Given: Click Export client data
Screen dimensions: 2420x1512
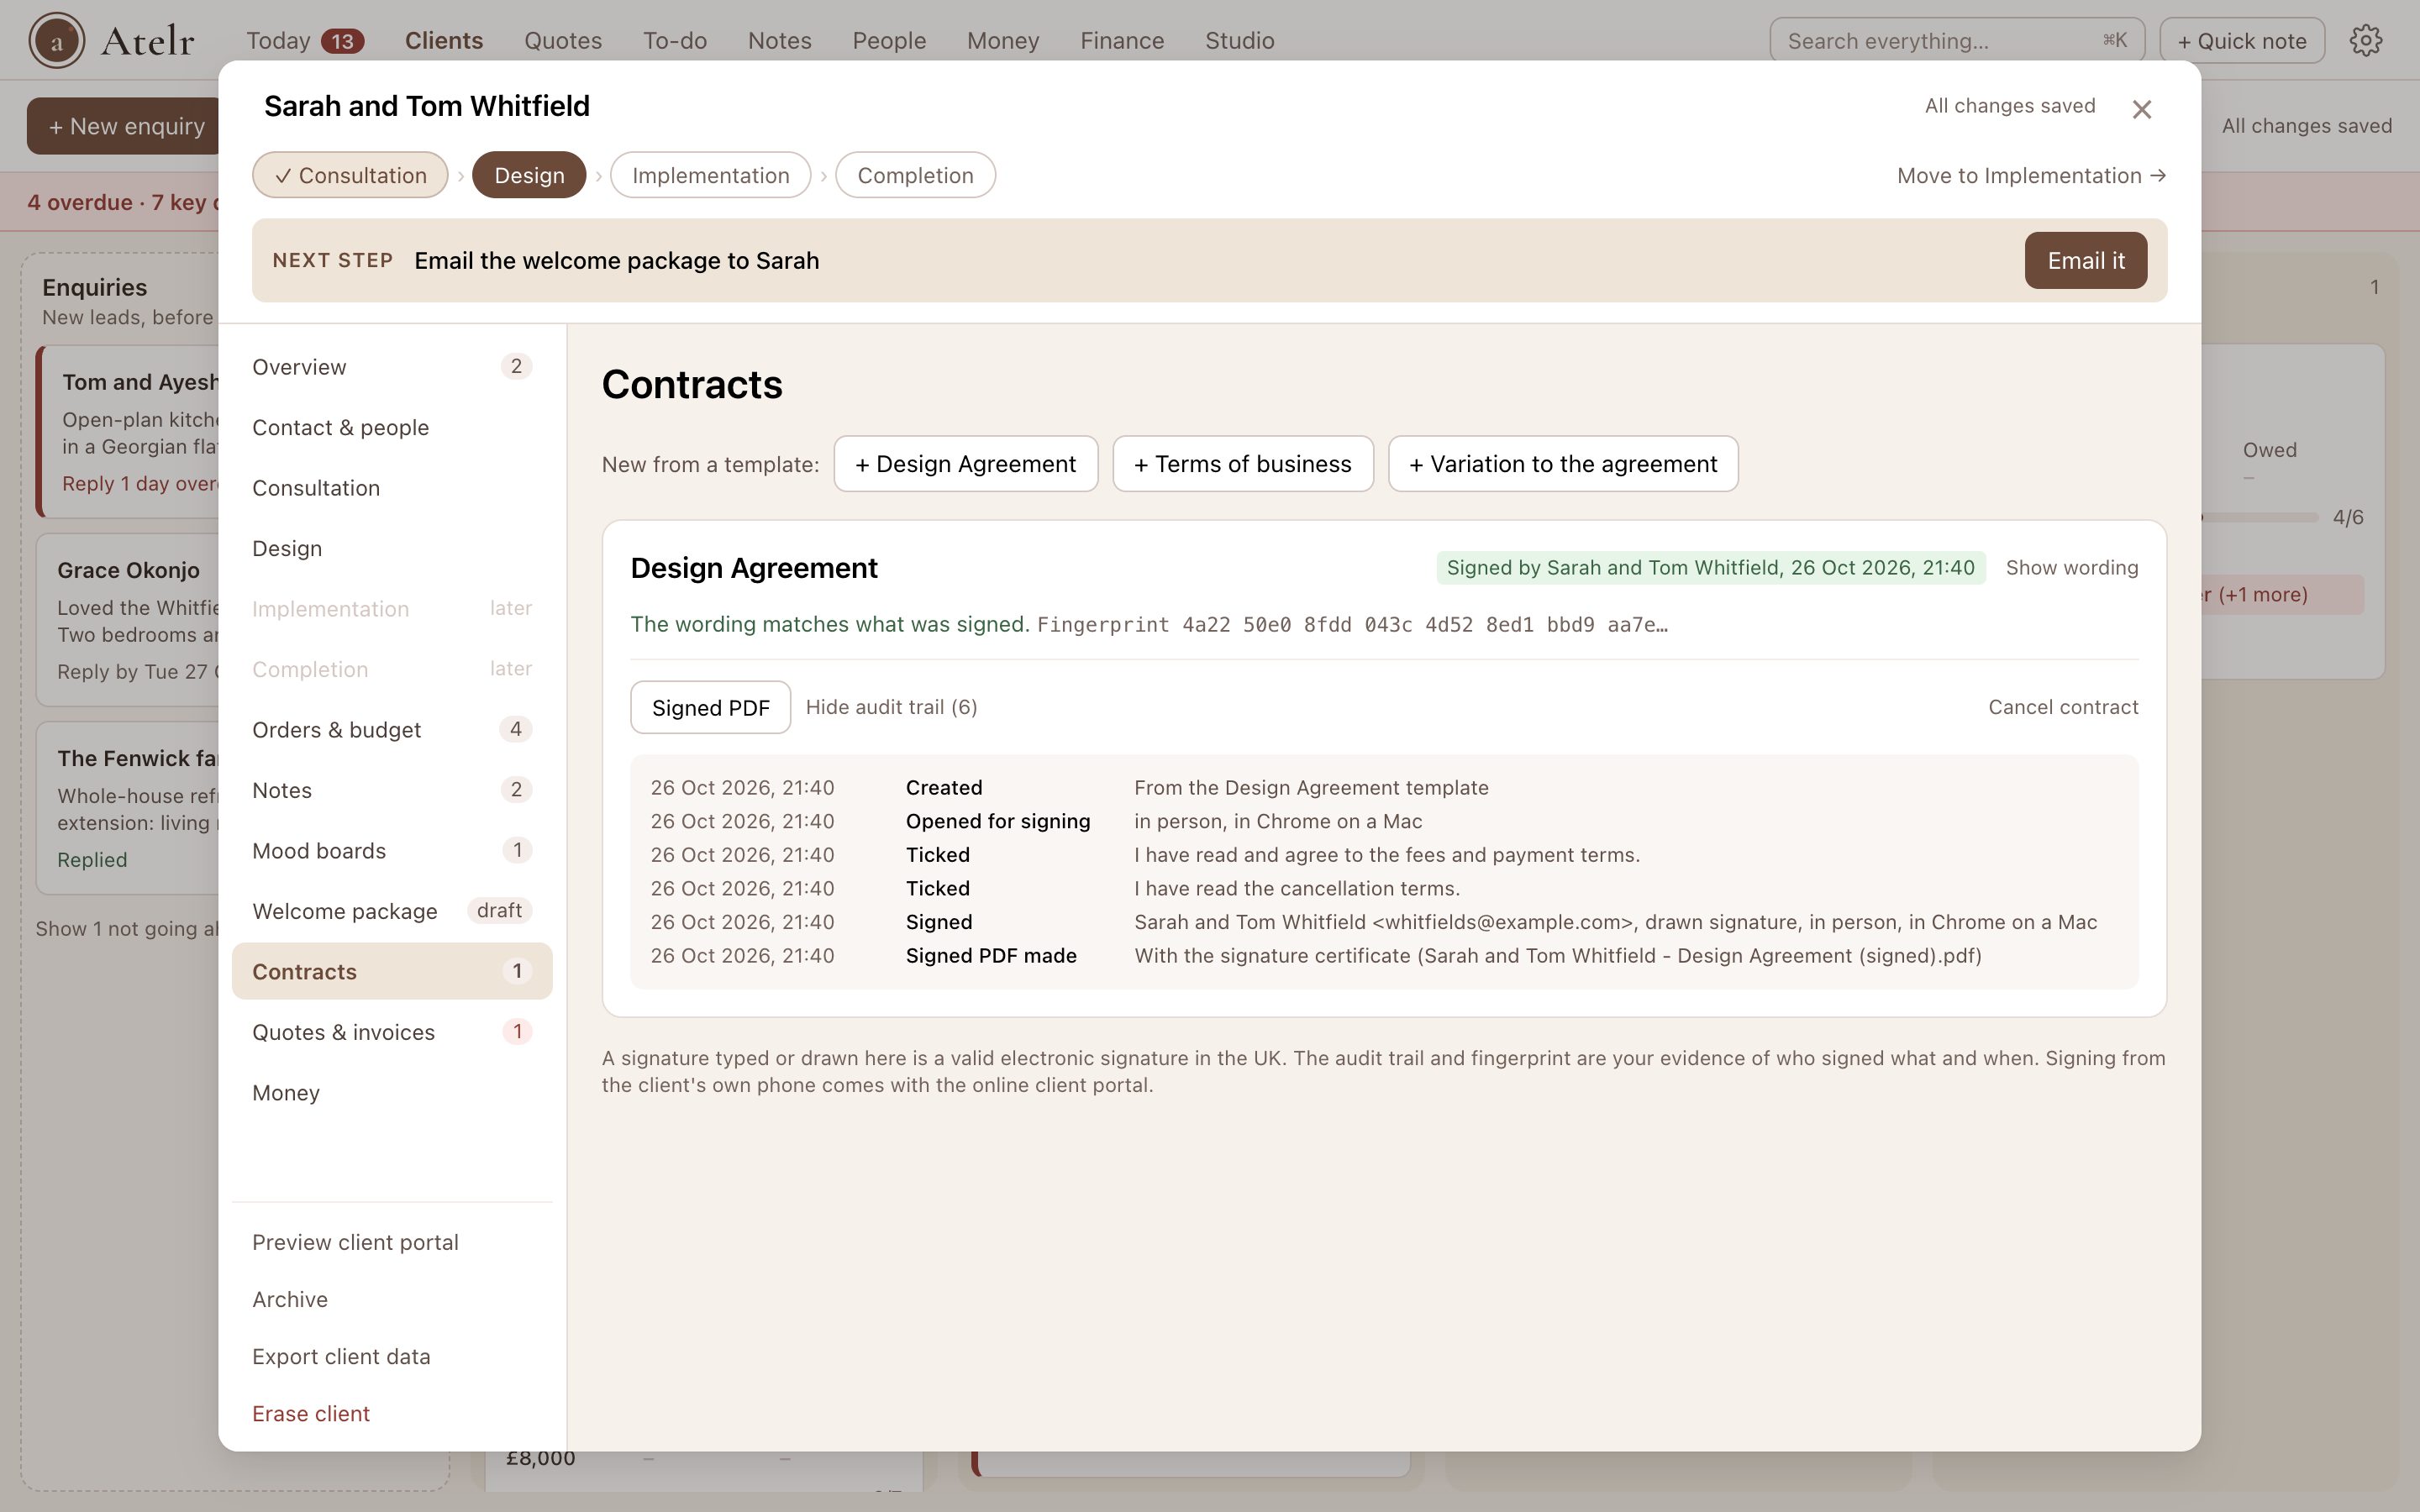Looking at the screenshot, I should [x=341, y=1356].
